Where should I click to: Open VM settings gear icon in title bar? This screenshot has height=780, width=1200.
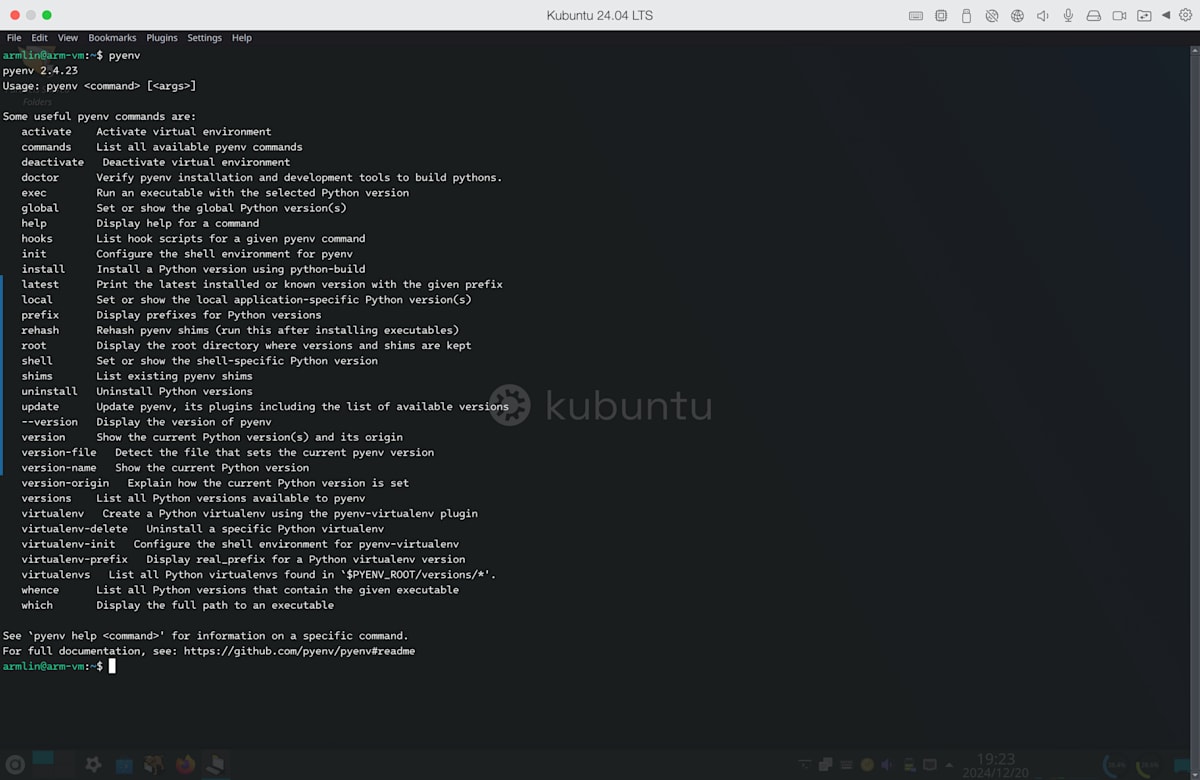[1185, 16]
